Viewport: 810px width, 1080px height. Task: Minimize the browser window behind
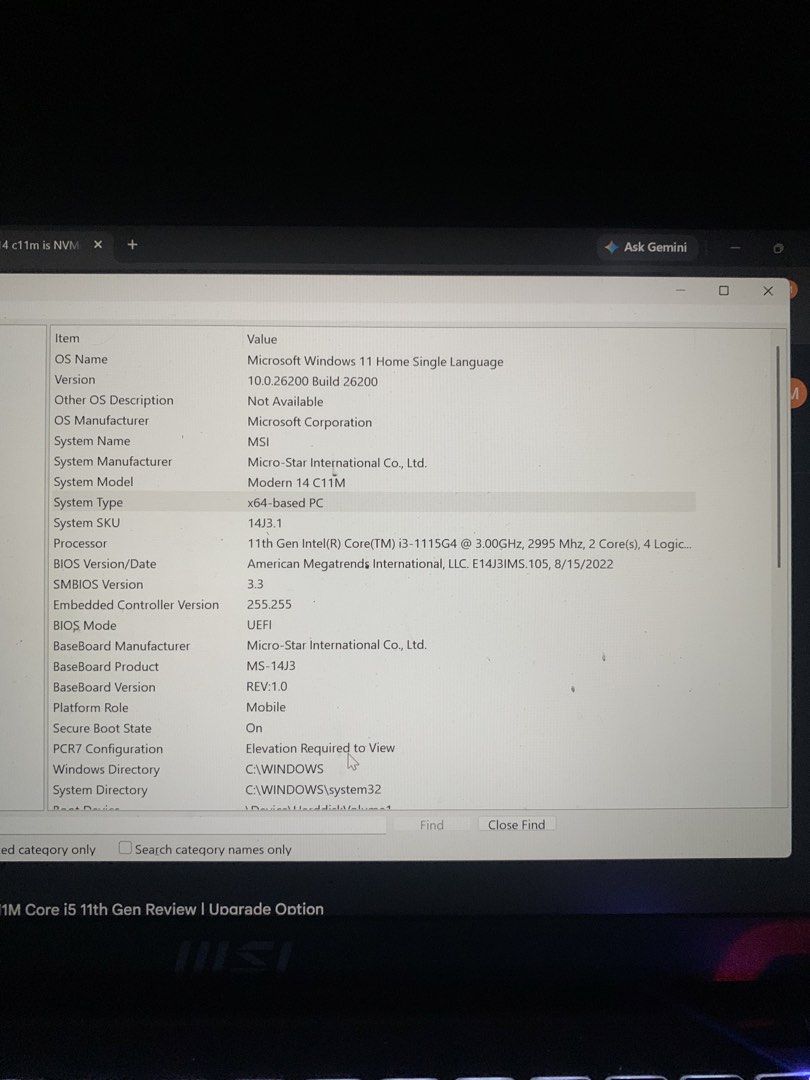coord(735,248)
